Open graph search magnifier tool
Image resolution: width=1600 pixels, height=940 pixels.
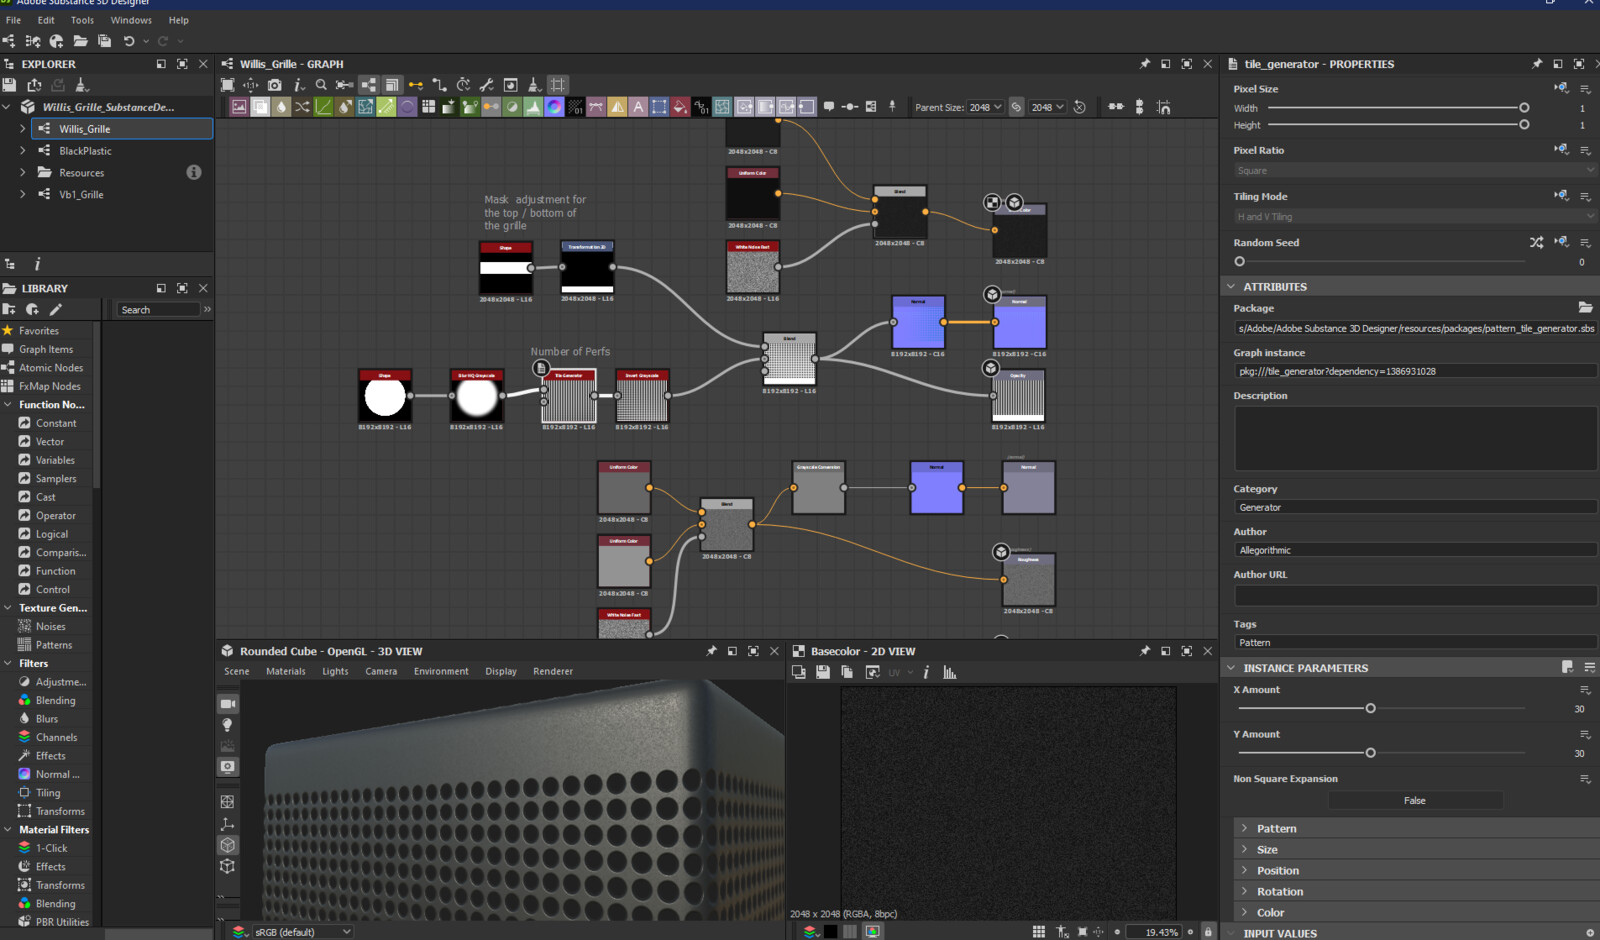[321, 85]
